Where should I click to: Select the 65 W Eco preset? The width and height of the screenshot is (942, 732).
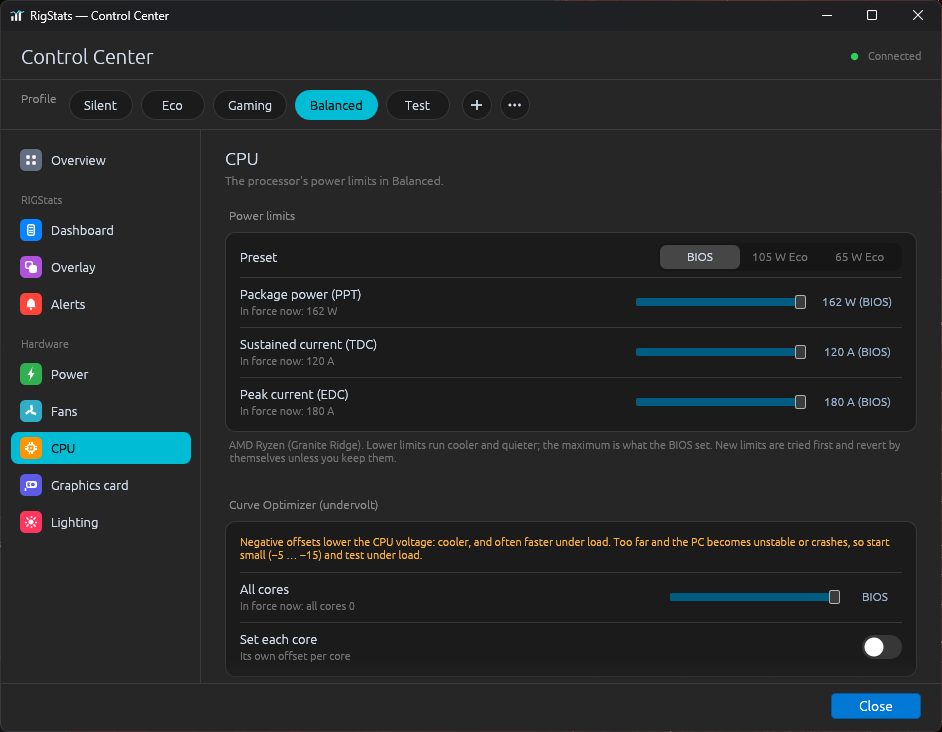(859, 257)
